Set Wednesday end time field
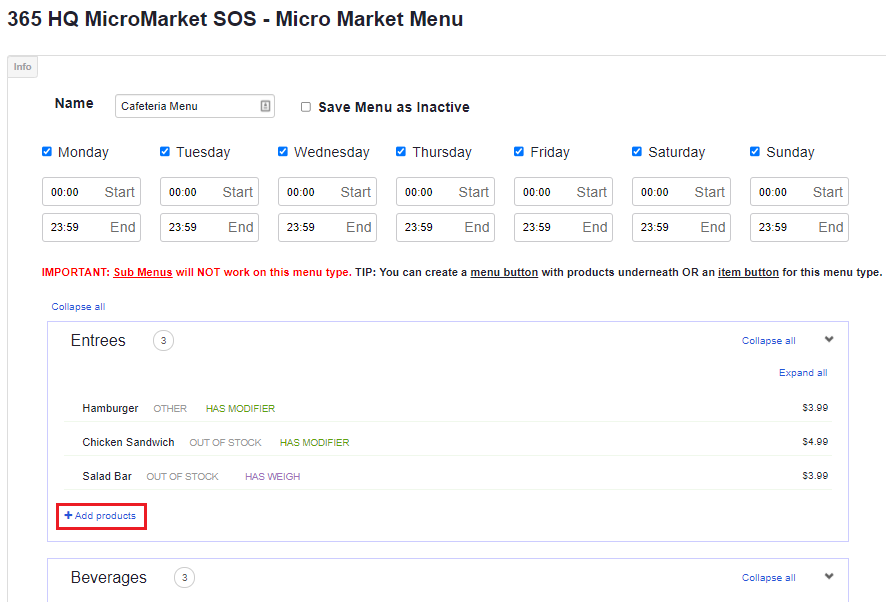 [x=327, y=227]
